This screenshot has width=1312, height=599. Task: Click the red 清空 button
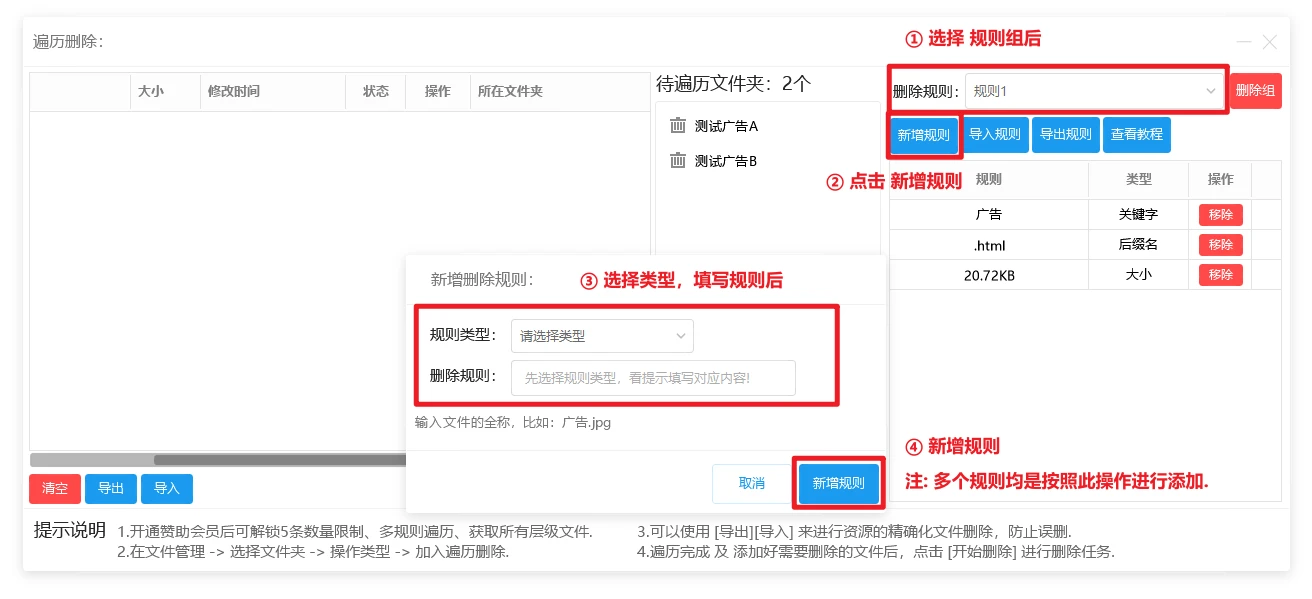pyautogui.click(x=55, y=489)
